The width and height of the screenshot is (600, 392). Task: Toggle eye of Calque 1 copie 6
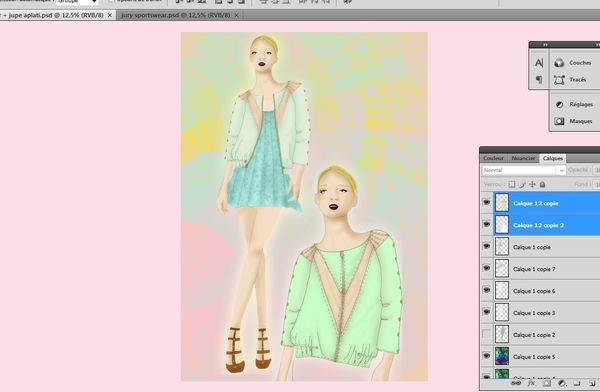(486, 290)
